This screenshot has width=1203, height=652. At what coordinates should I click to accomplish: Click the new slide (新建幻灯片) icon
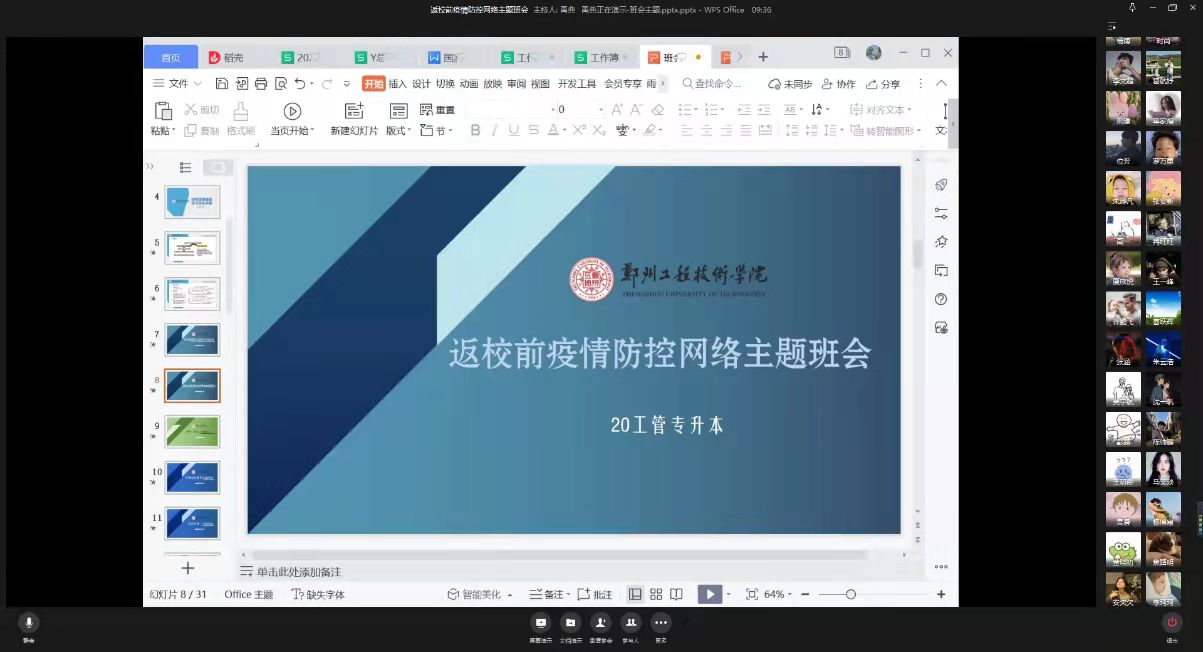point(354,111)
